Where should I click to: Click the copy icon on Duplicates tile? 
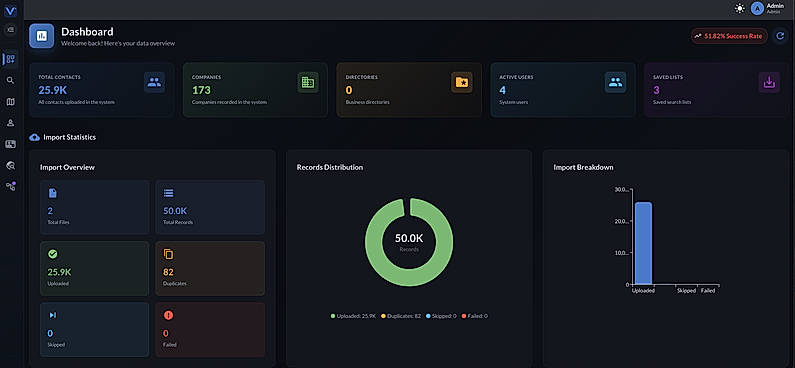point(168,254)
